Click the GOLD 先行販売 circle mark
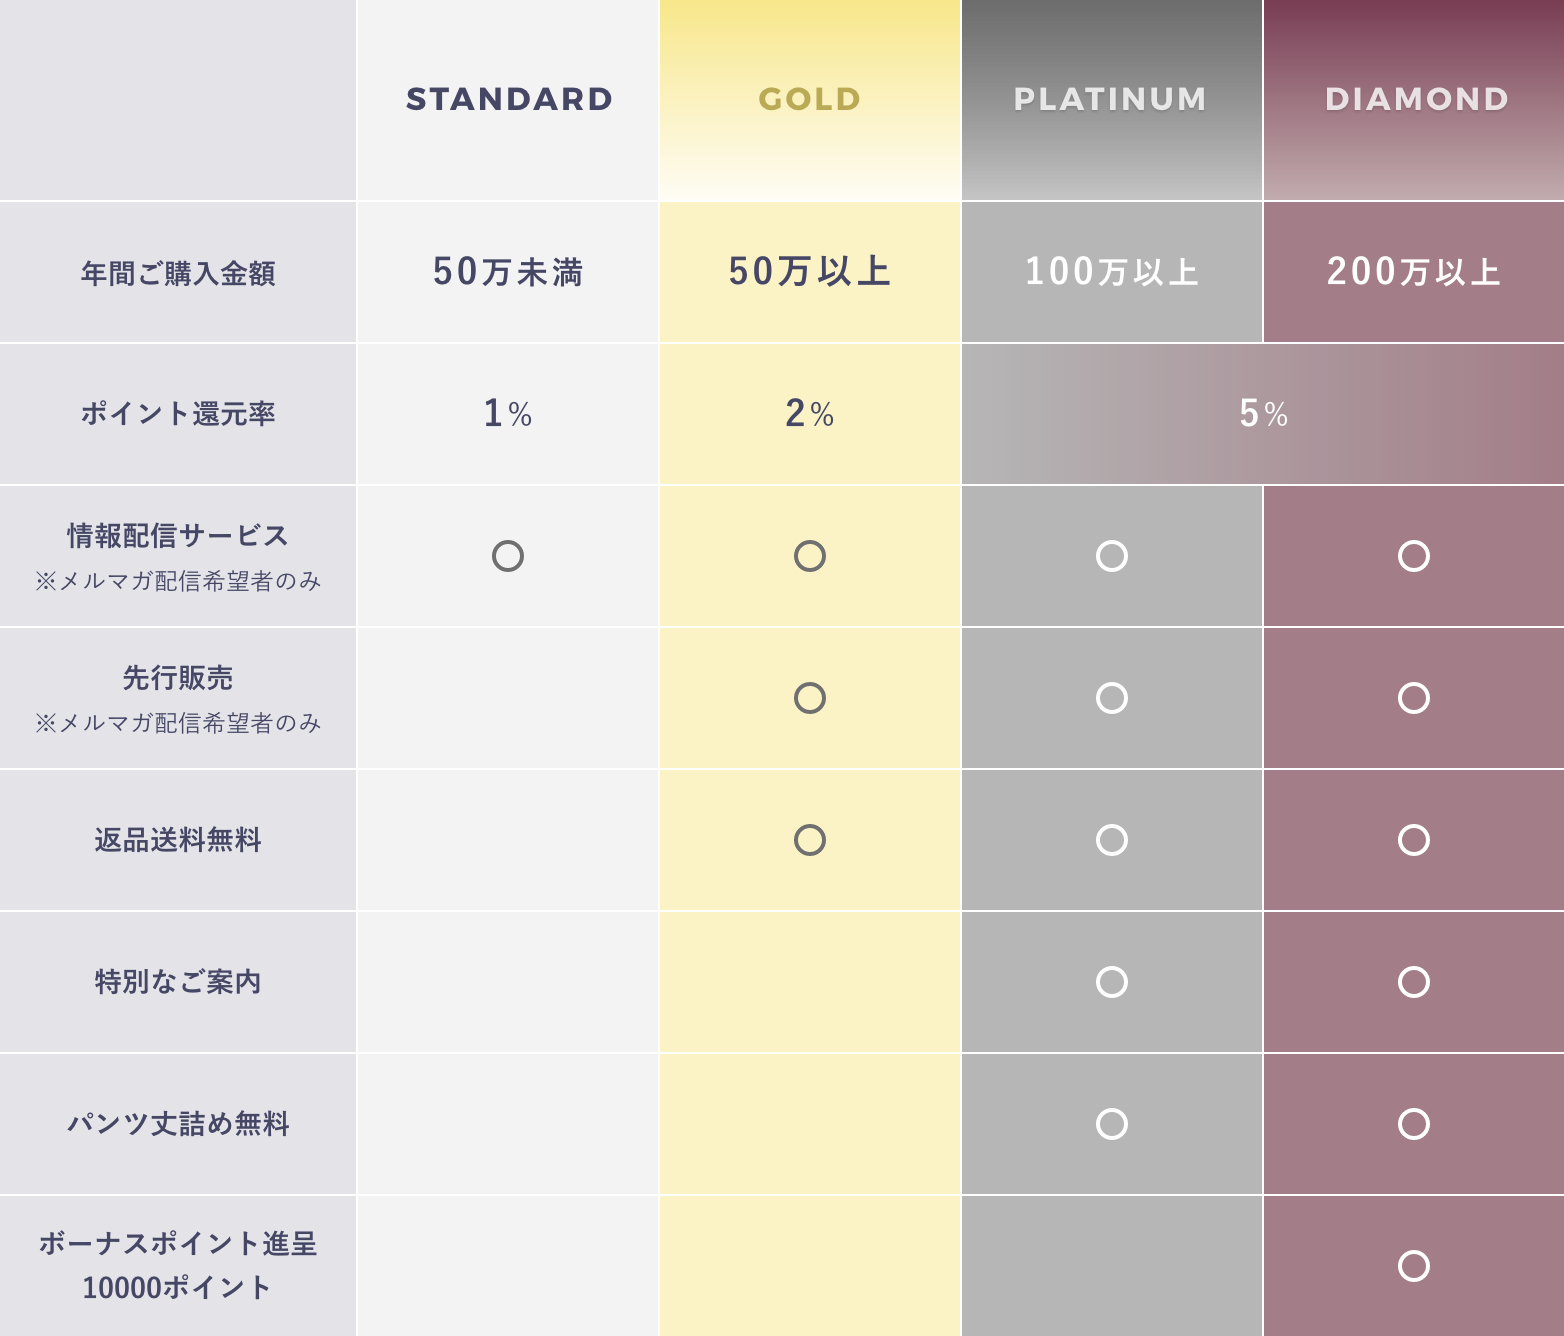Screen dimensions: 1564x1336 point(810,698)
